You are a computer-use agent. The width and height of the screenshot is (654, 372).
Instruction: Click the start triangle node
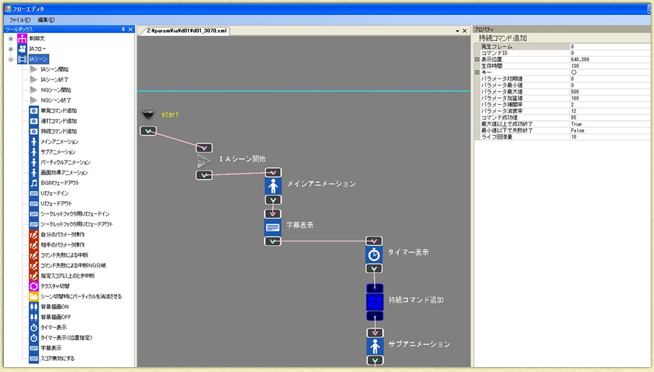pyautogui.click(x=148, y=116)
